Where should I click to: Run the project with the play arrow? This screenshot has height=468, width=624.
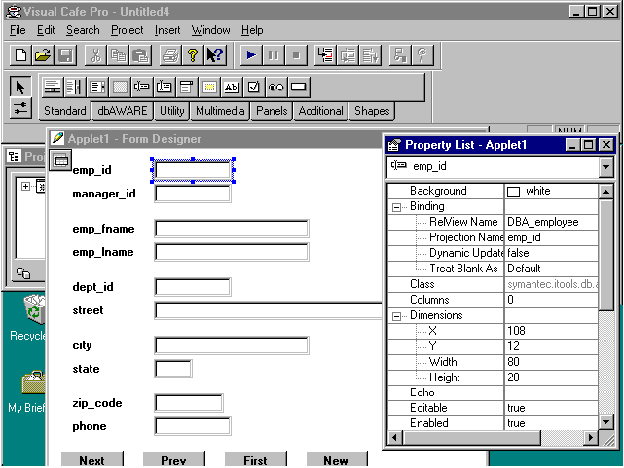click(x=251, y=55)
